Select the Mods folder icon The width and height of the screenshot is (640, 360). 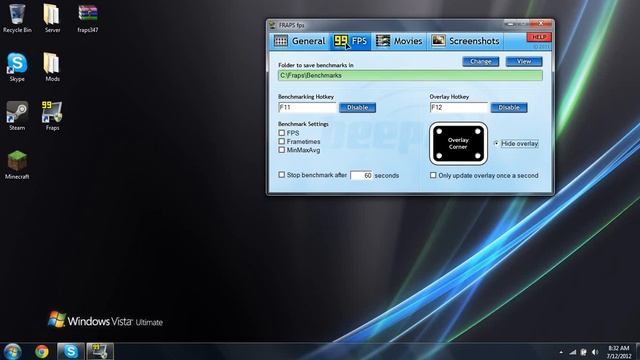pyautogui.click(x=52, y=67)
